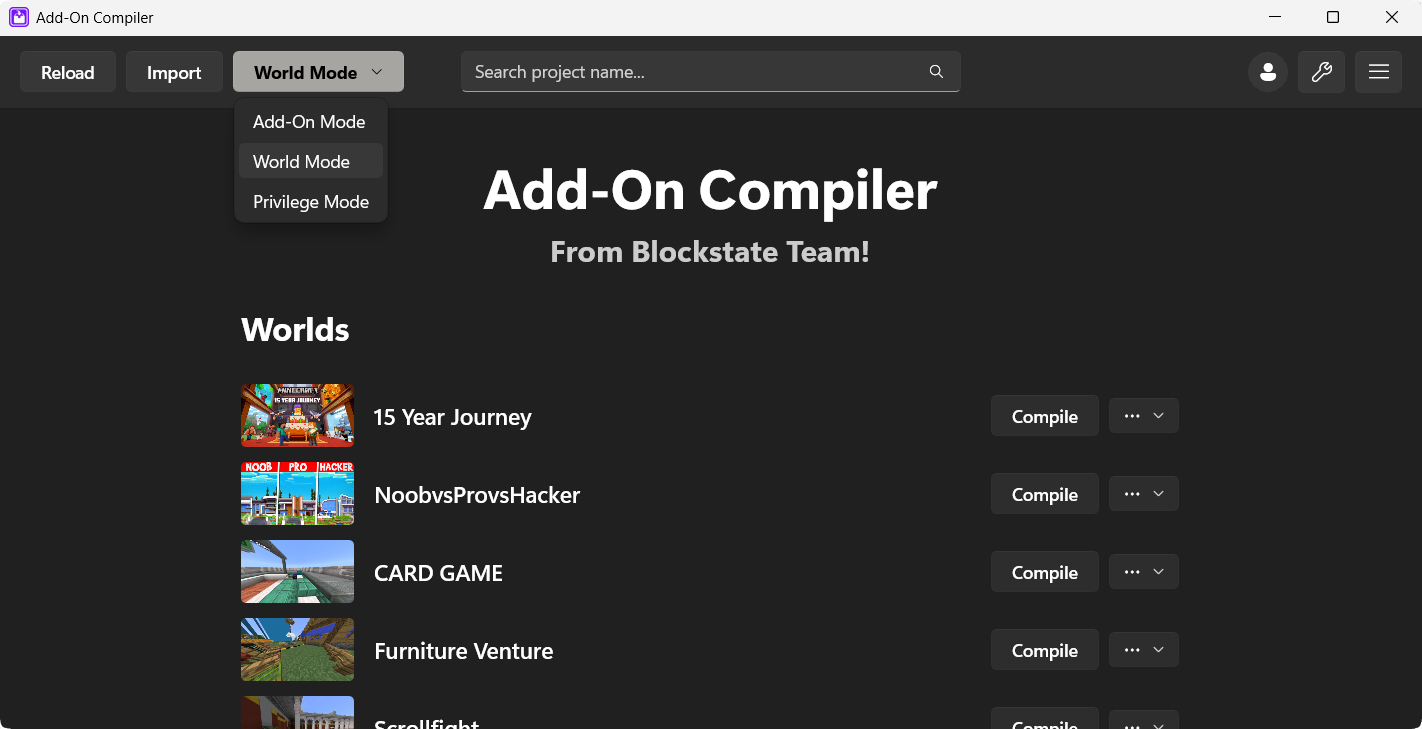Screen dimensions: 1422x729
Task: Open the wrench settings tool
Action: (1322, 72)
